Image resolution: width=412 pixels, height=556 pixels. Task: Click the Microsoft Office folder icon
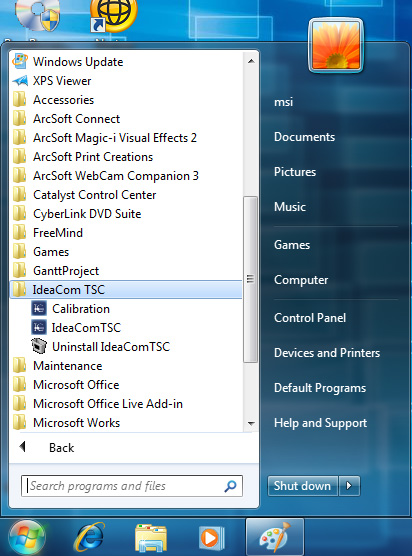pyautogui.click(x=20, y=385)
